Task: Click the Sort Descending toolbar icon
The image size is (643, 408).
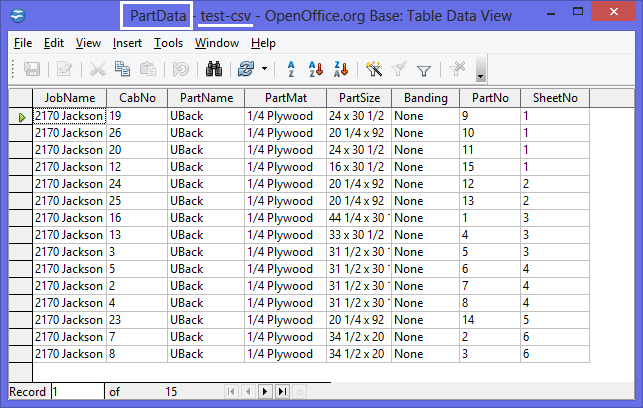Action: (x=341, y=69)
